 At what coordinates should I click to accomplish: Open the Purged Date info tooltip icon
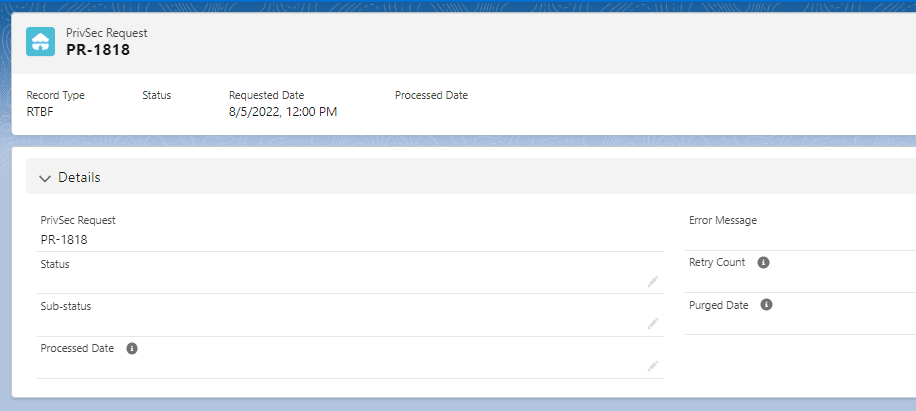coord(766,305)
